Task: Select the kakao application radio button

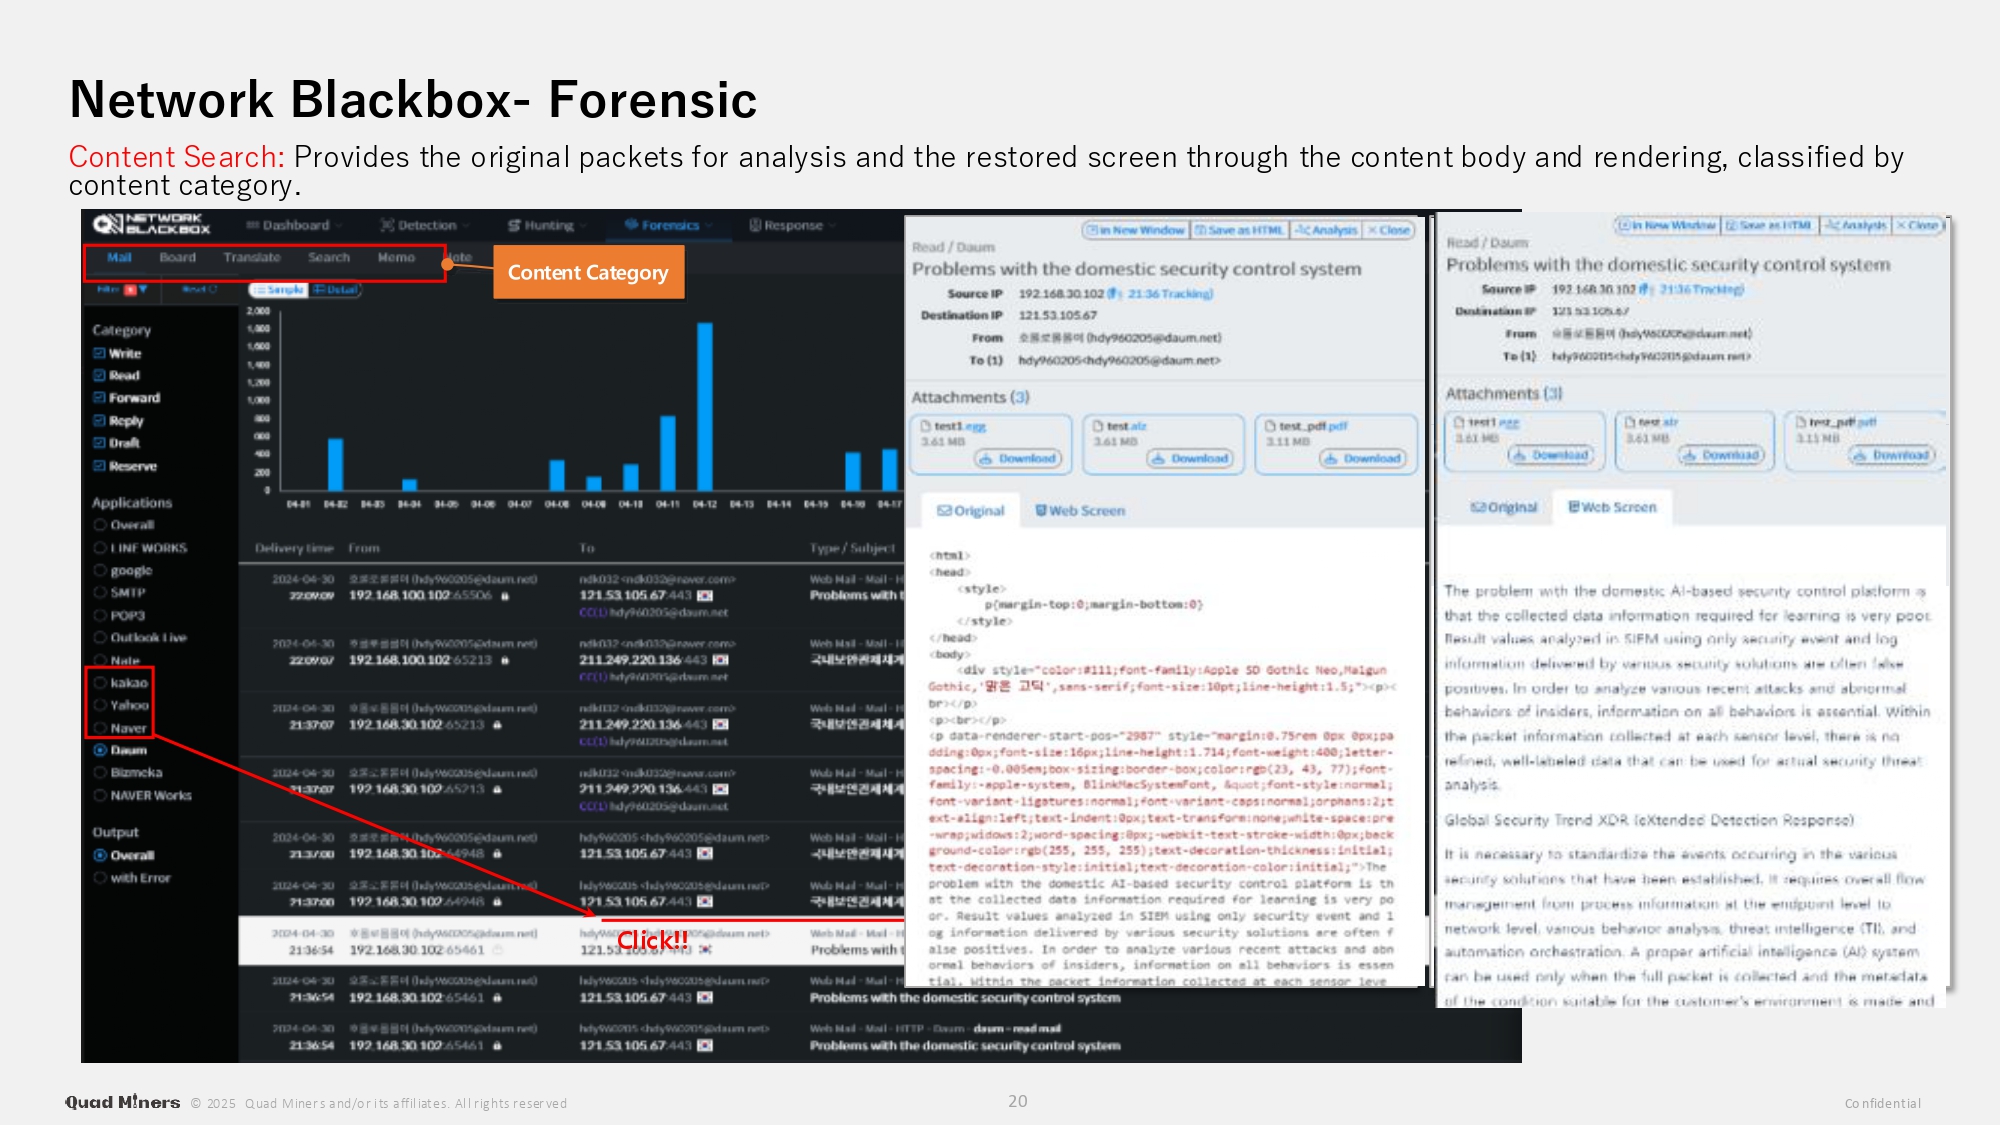Action: tap(100, 683)
